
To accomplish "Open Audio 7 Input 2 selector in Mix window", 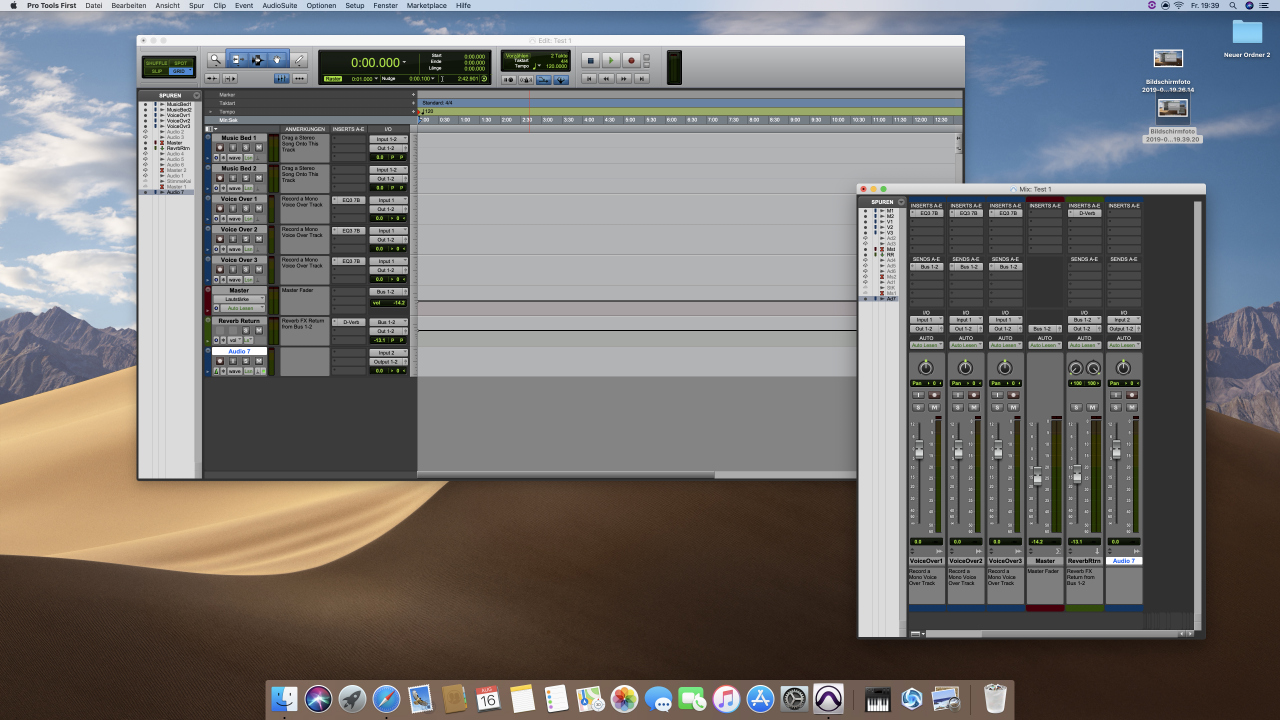I will (1124, 320).
